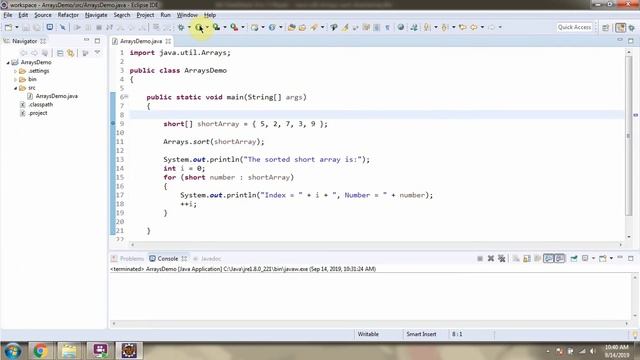Click the Toggle Mark Occurrences highlighter icon
Viewport: 640px width, 360px height.
tap(345, 27)
